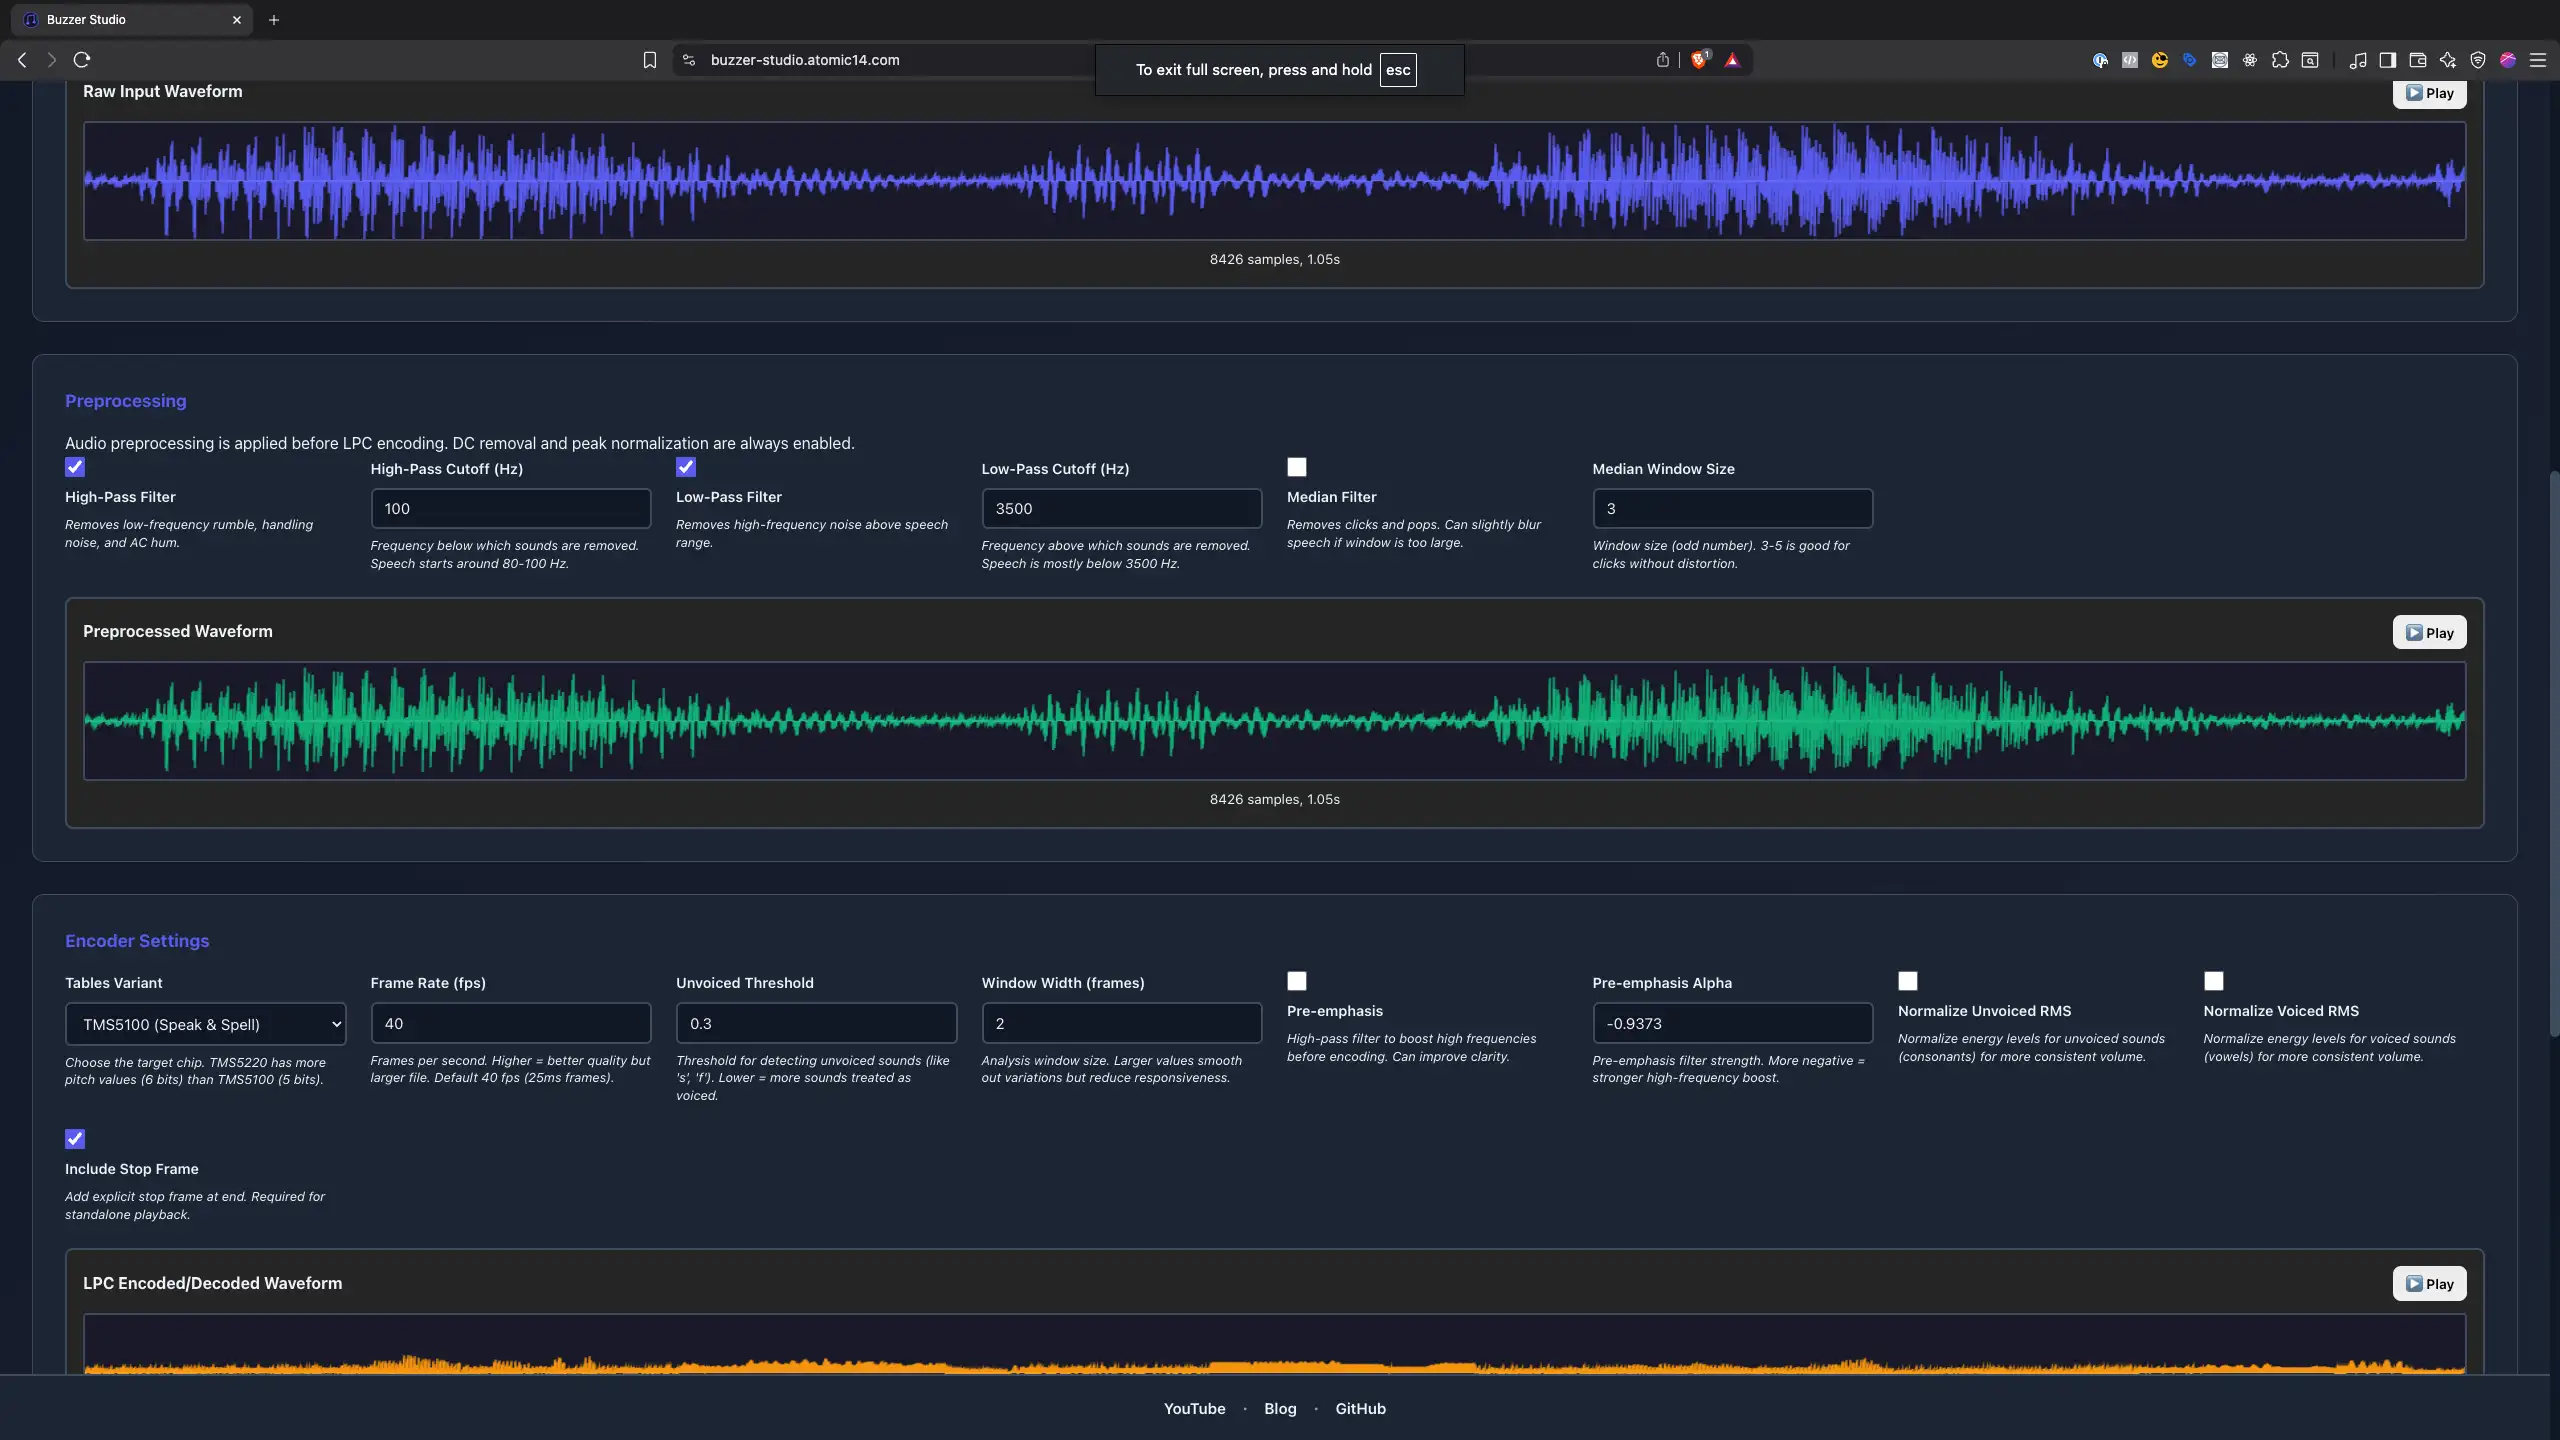This screenshot has width=2560, height=1440.
Task: Open Brave Wallet icon in toolbar
Action: (x=2417, y=60)
